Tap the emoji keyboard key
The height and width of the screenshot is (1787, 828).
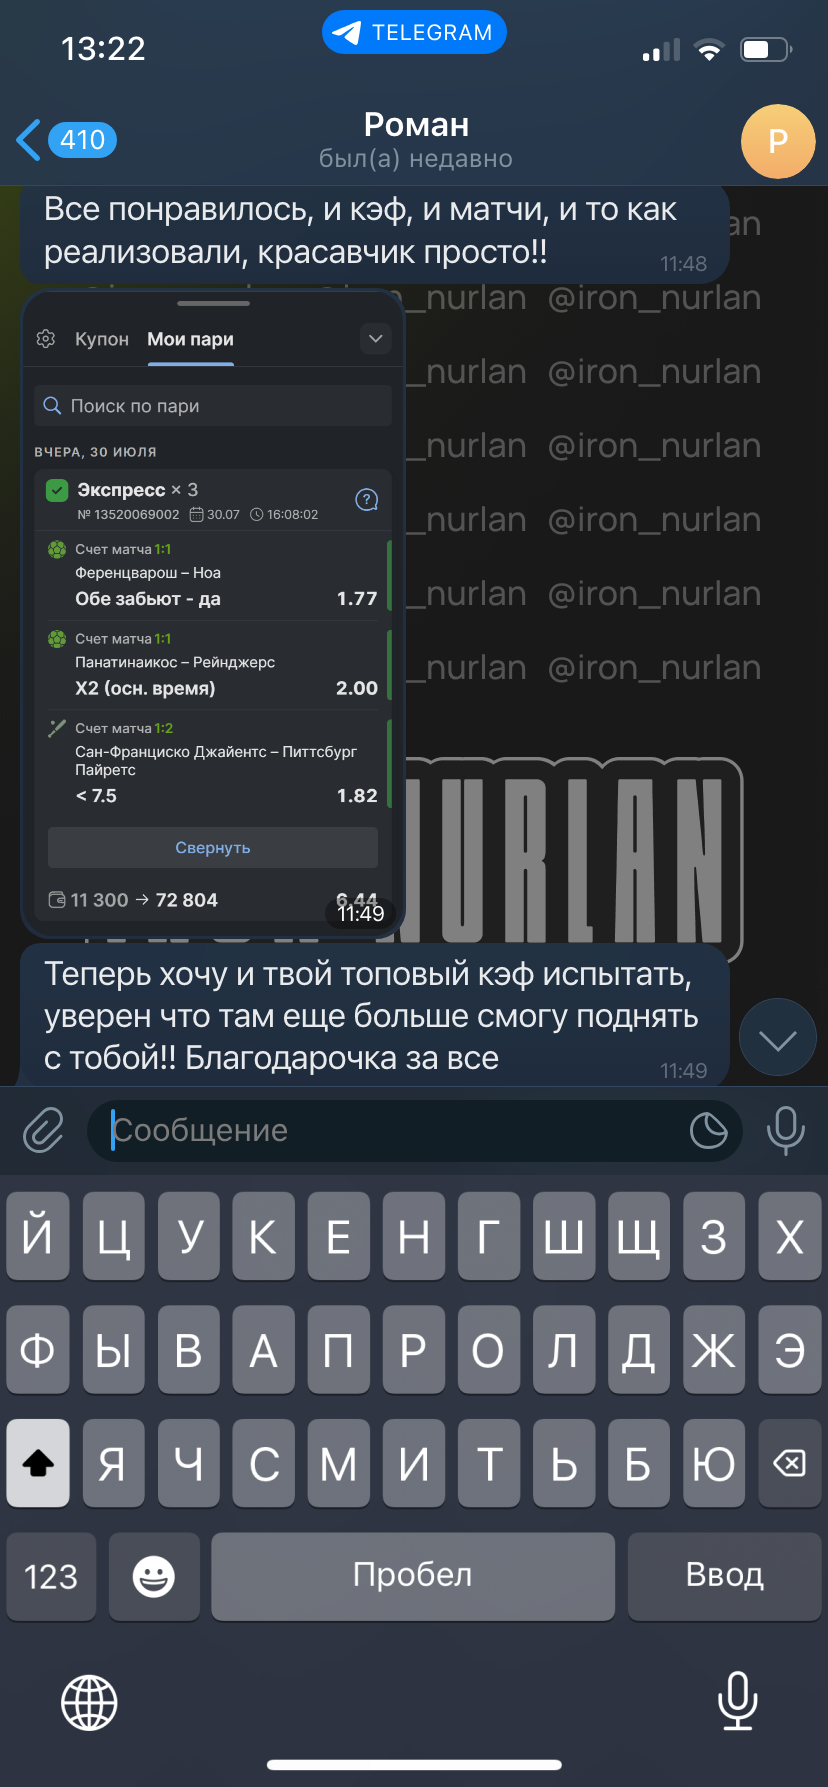point(154,1577)
